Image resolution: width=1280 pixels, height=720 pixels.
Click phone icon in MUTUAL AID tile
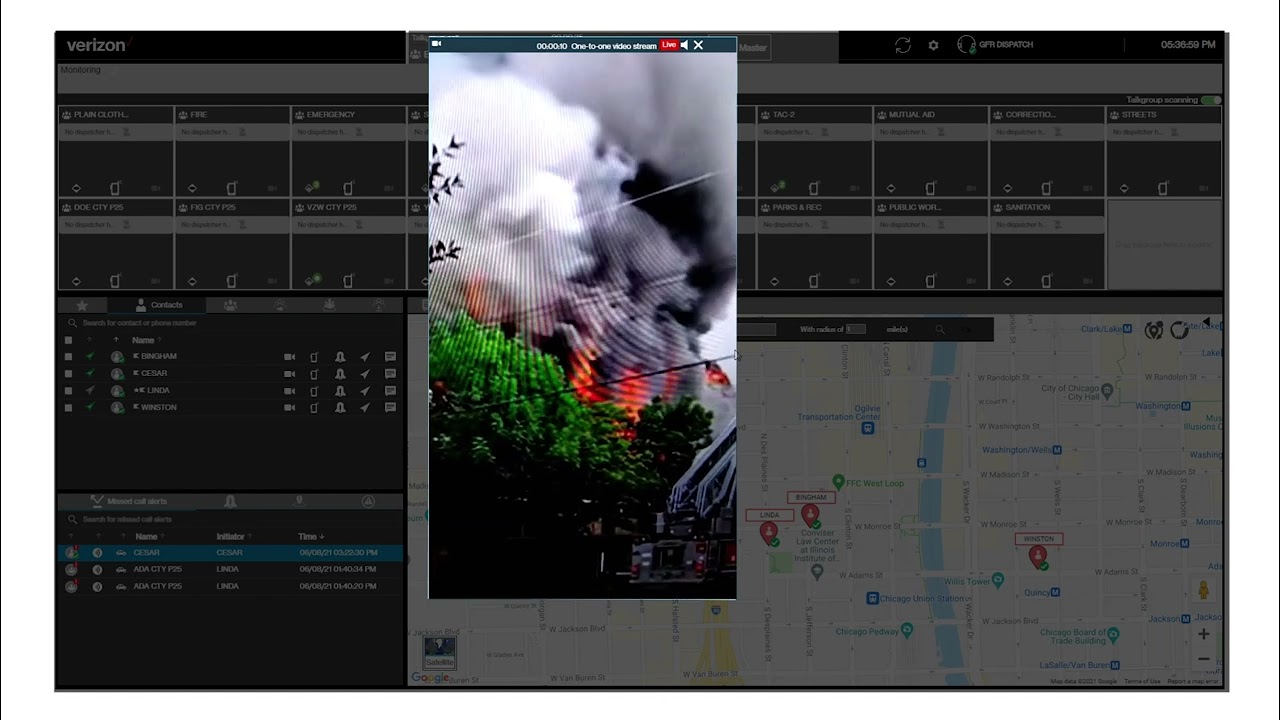click(931, 188)
